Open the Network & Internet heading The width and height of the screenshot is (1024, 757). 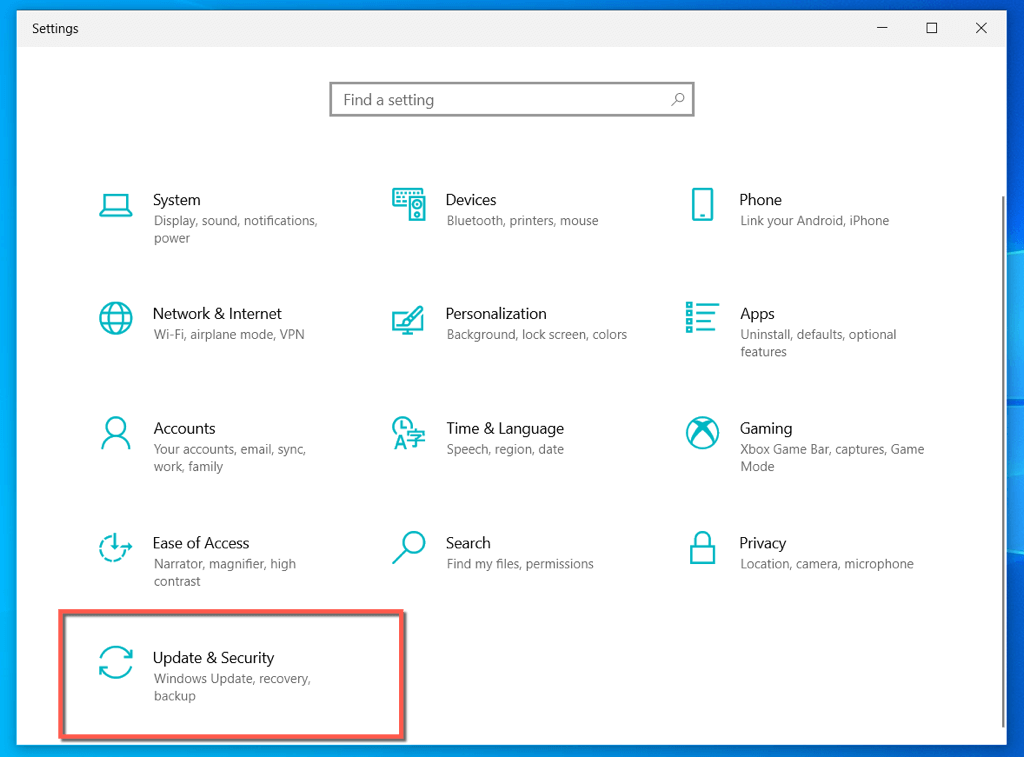pos(217,314)
